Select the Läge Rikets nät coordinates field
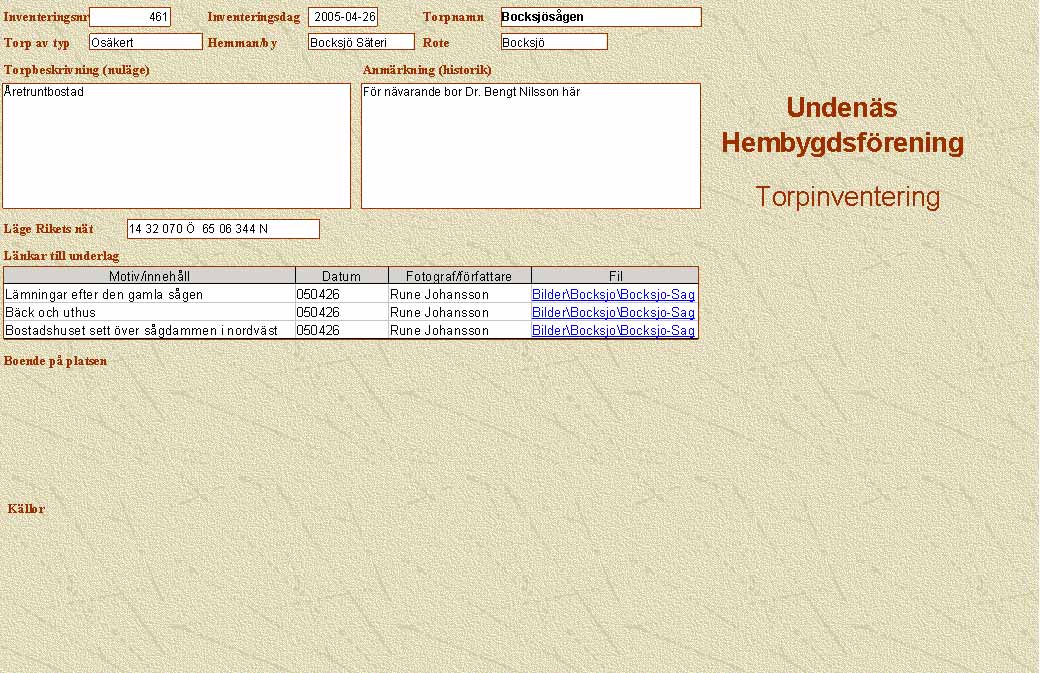This screenshot has height=673, width=1040. (x=222, y=229)
